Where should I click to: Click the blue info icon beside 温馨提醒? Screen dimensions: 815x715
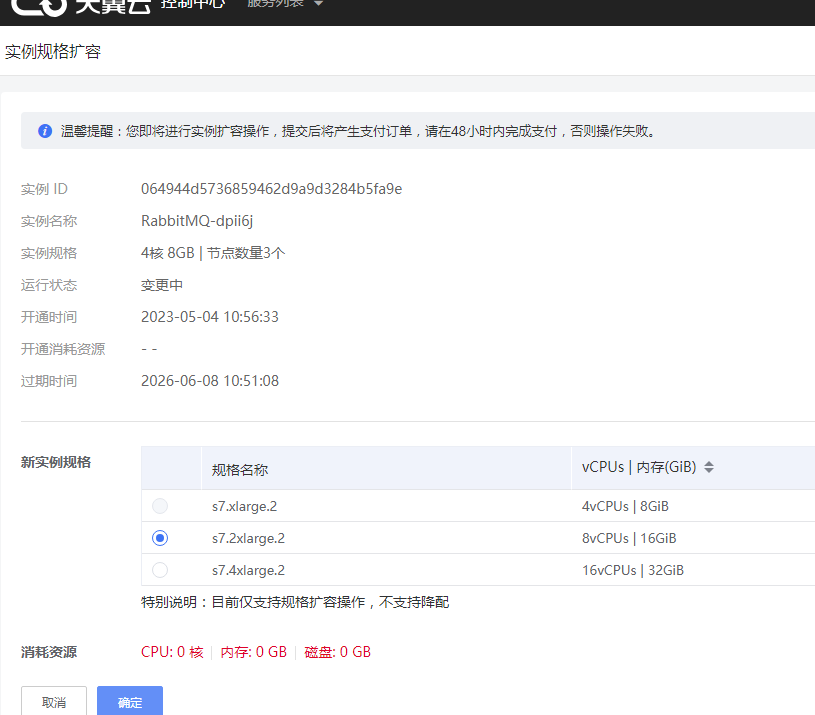pos(45,131)
